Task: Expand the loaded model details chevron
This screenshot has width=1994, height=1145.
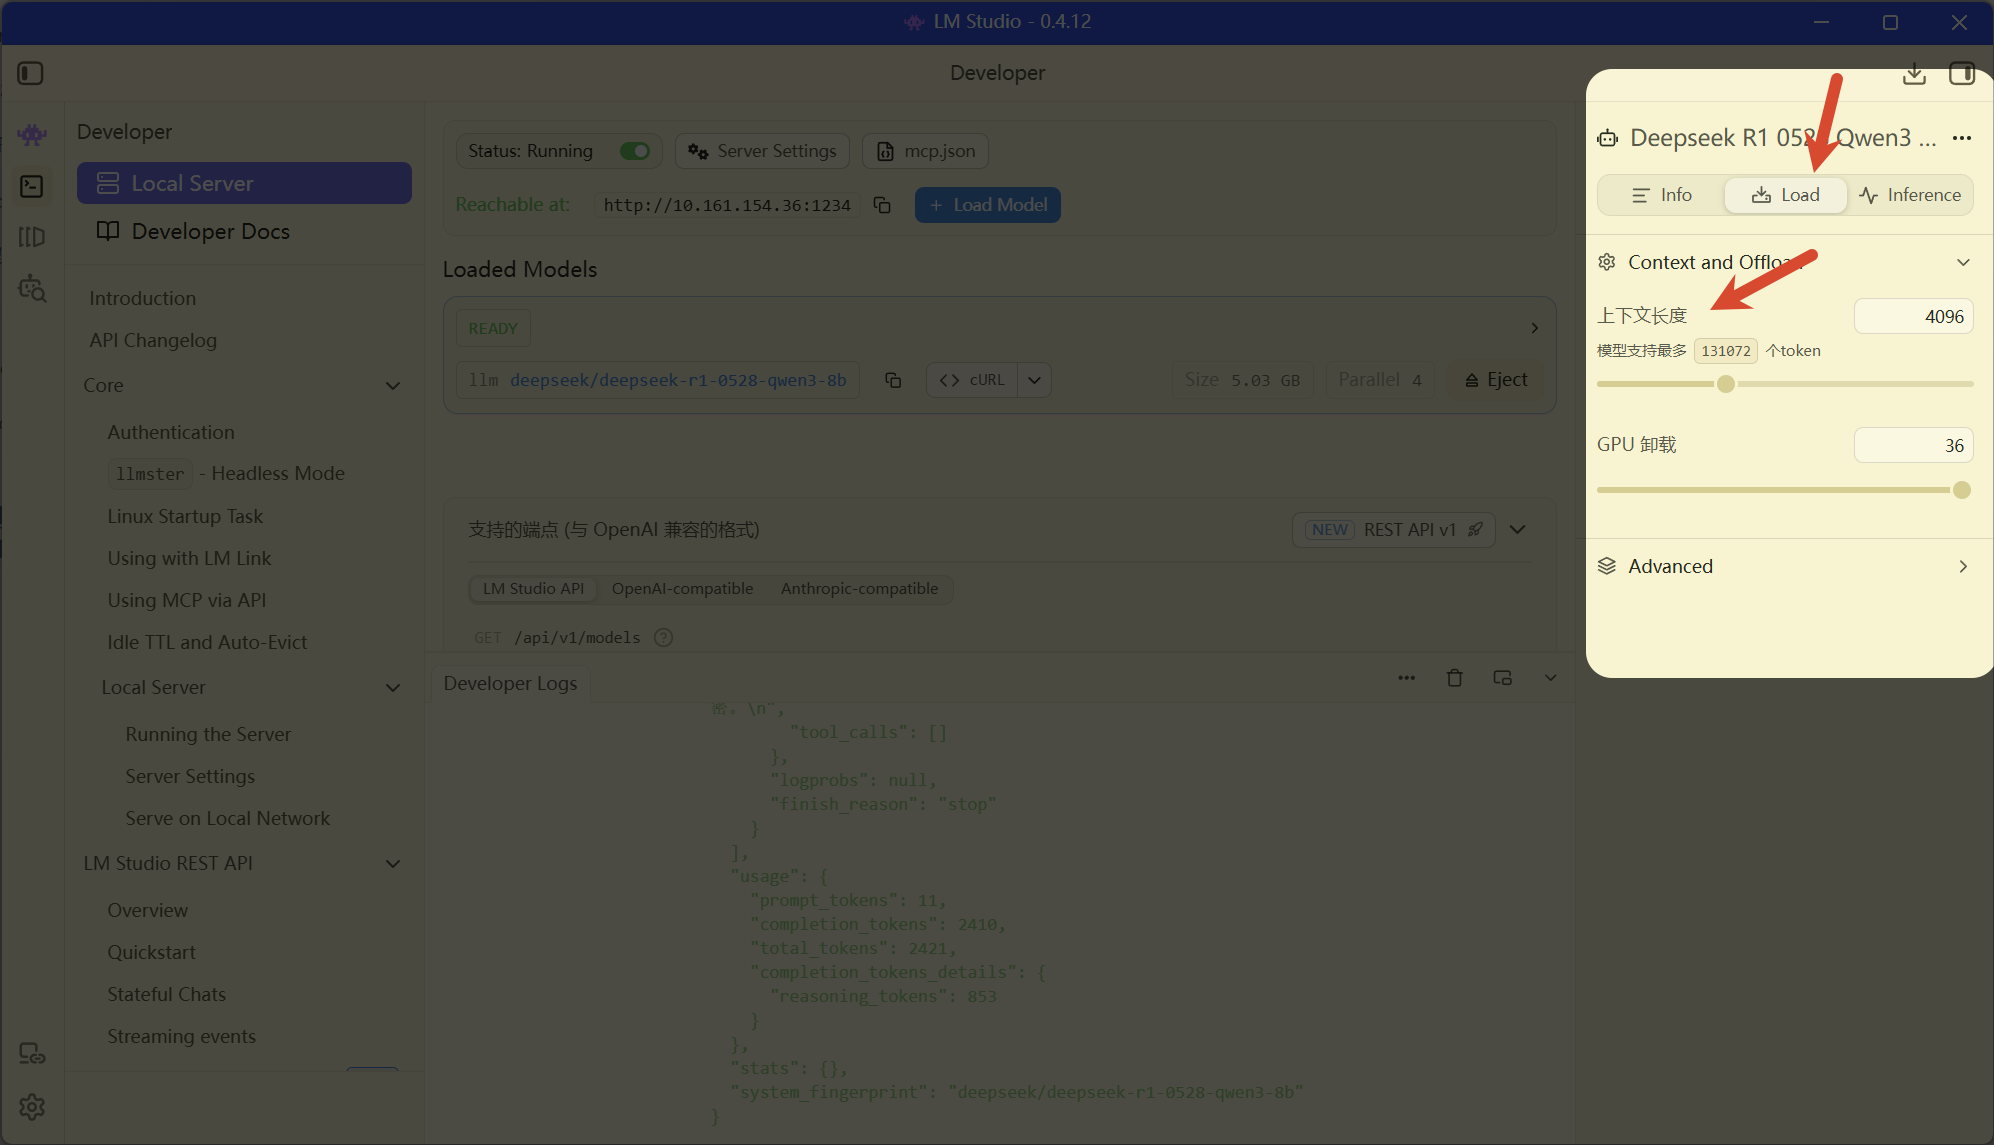Action: click(1535, 328)
